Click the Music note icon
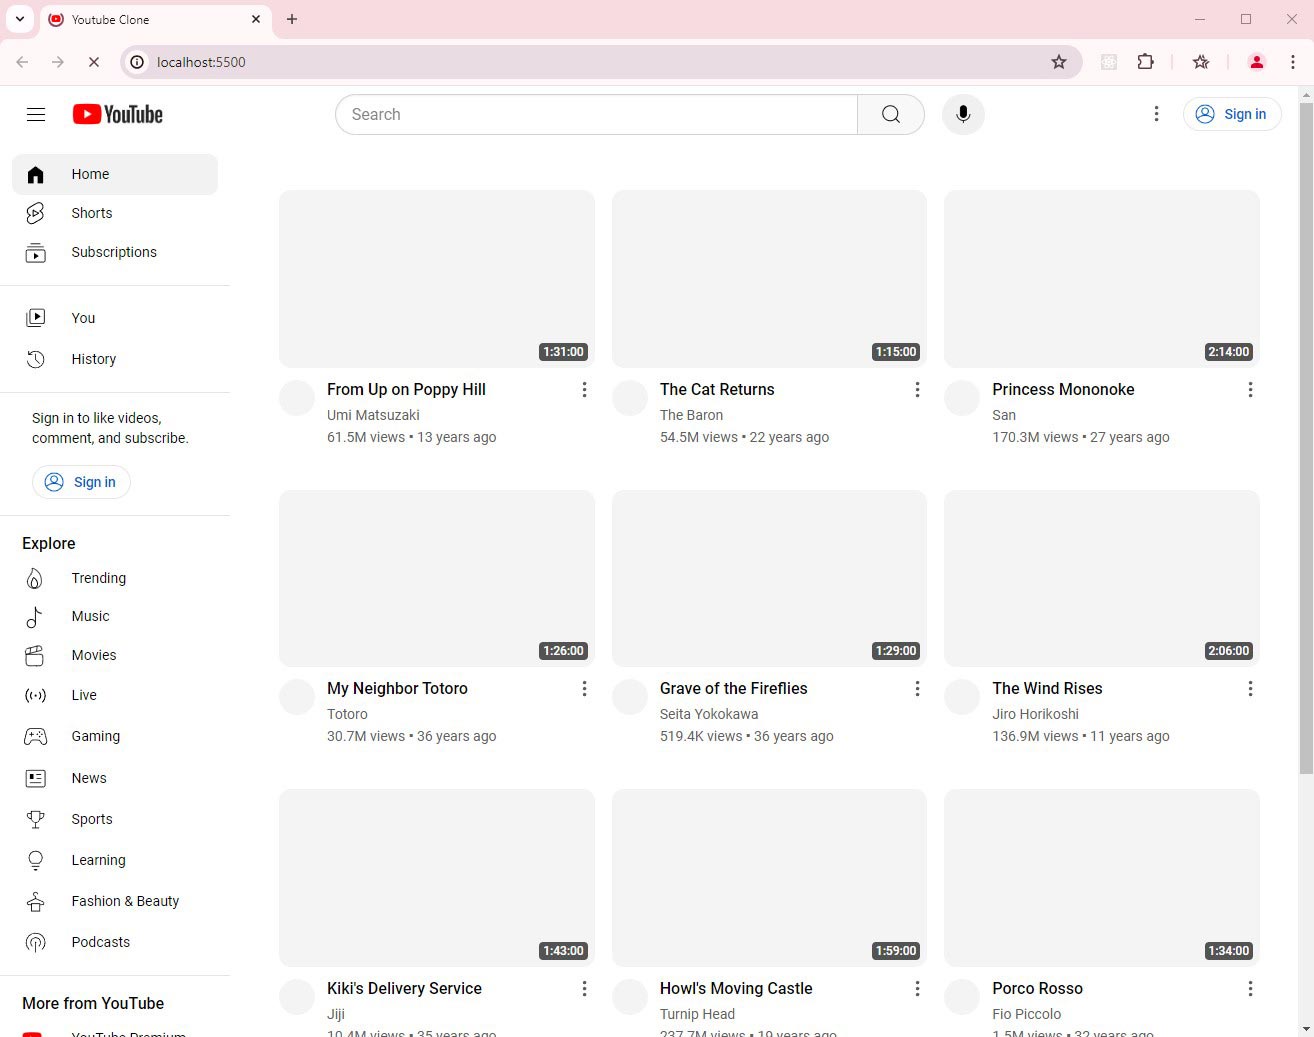1314x1037 pixels. pyautogui.click(x=35, y=617)
